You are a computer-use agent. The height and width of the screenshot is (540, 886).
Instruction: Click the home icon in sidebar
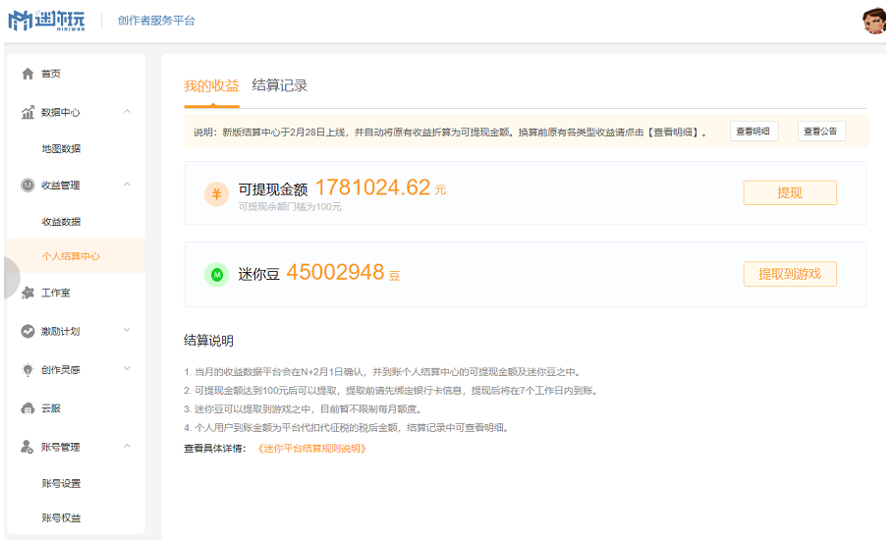28,74
